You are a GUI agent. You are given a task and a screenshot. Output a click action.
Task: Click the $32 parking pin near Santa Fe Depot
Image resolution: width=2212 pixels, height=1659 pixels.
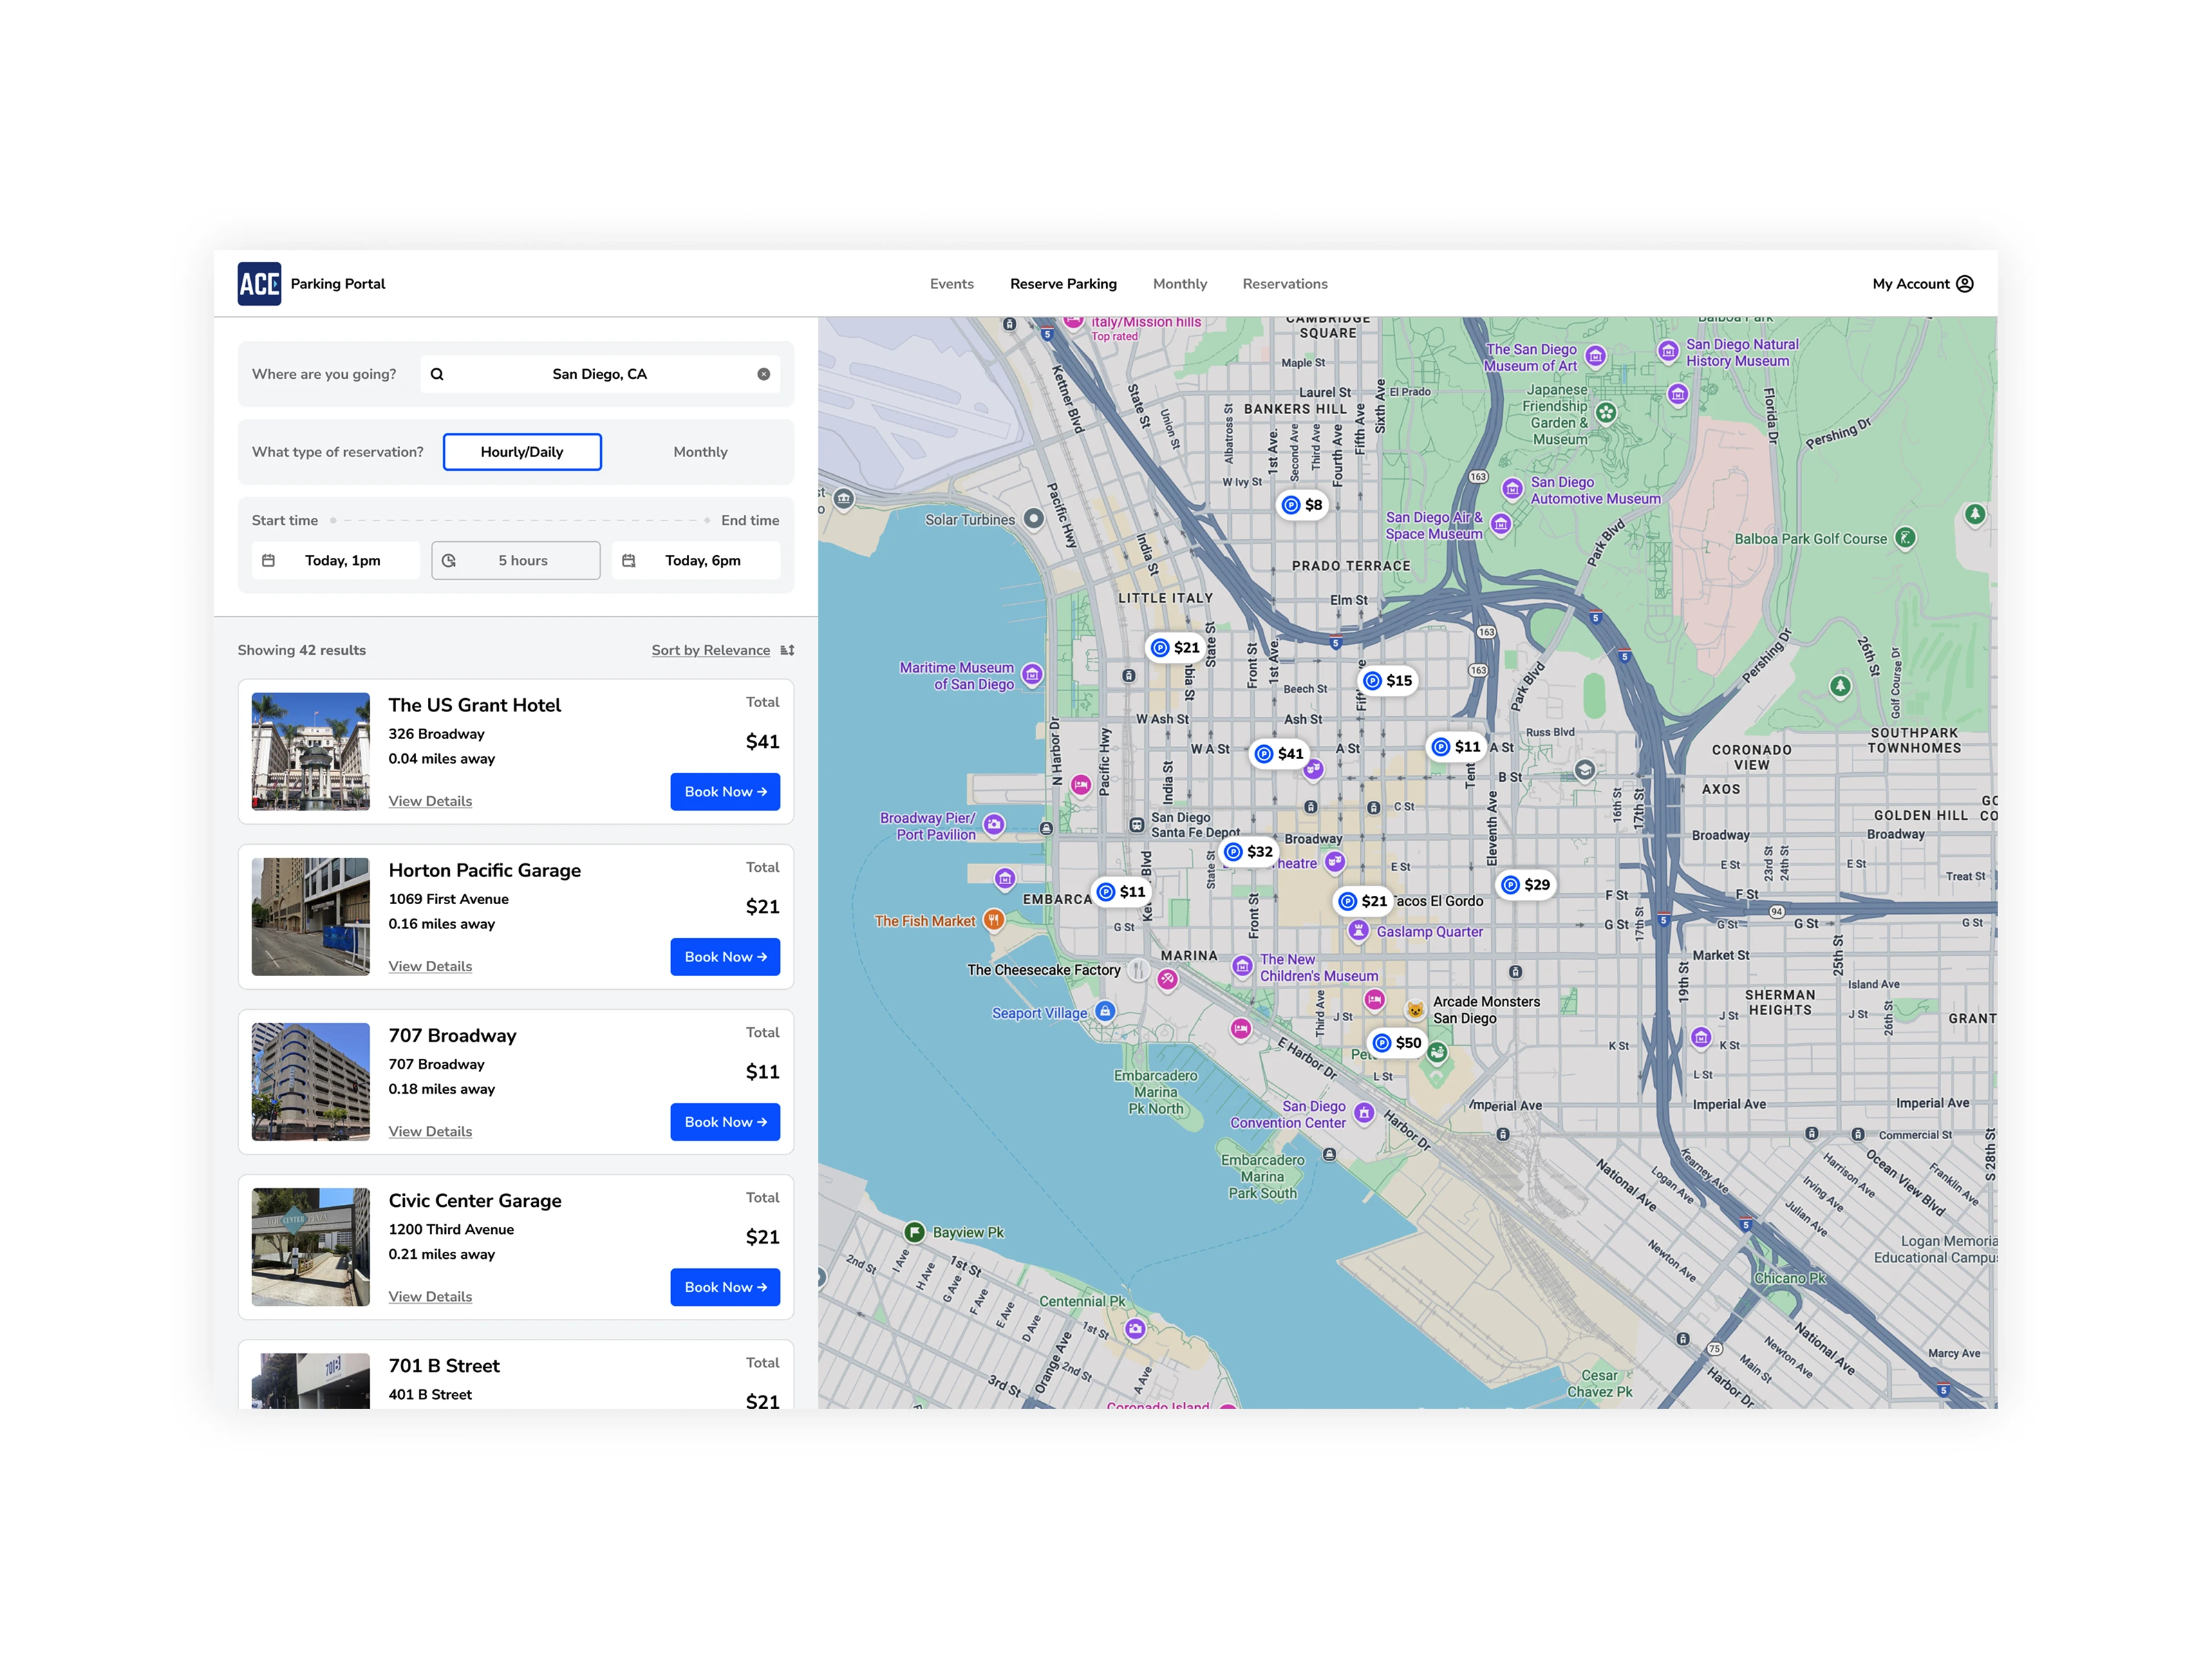[1248, 851]
